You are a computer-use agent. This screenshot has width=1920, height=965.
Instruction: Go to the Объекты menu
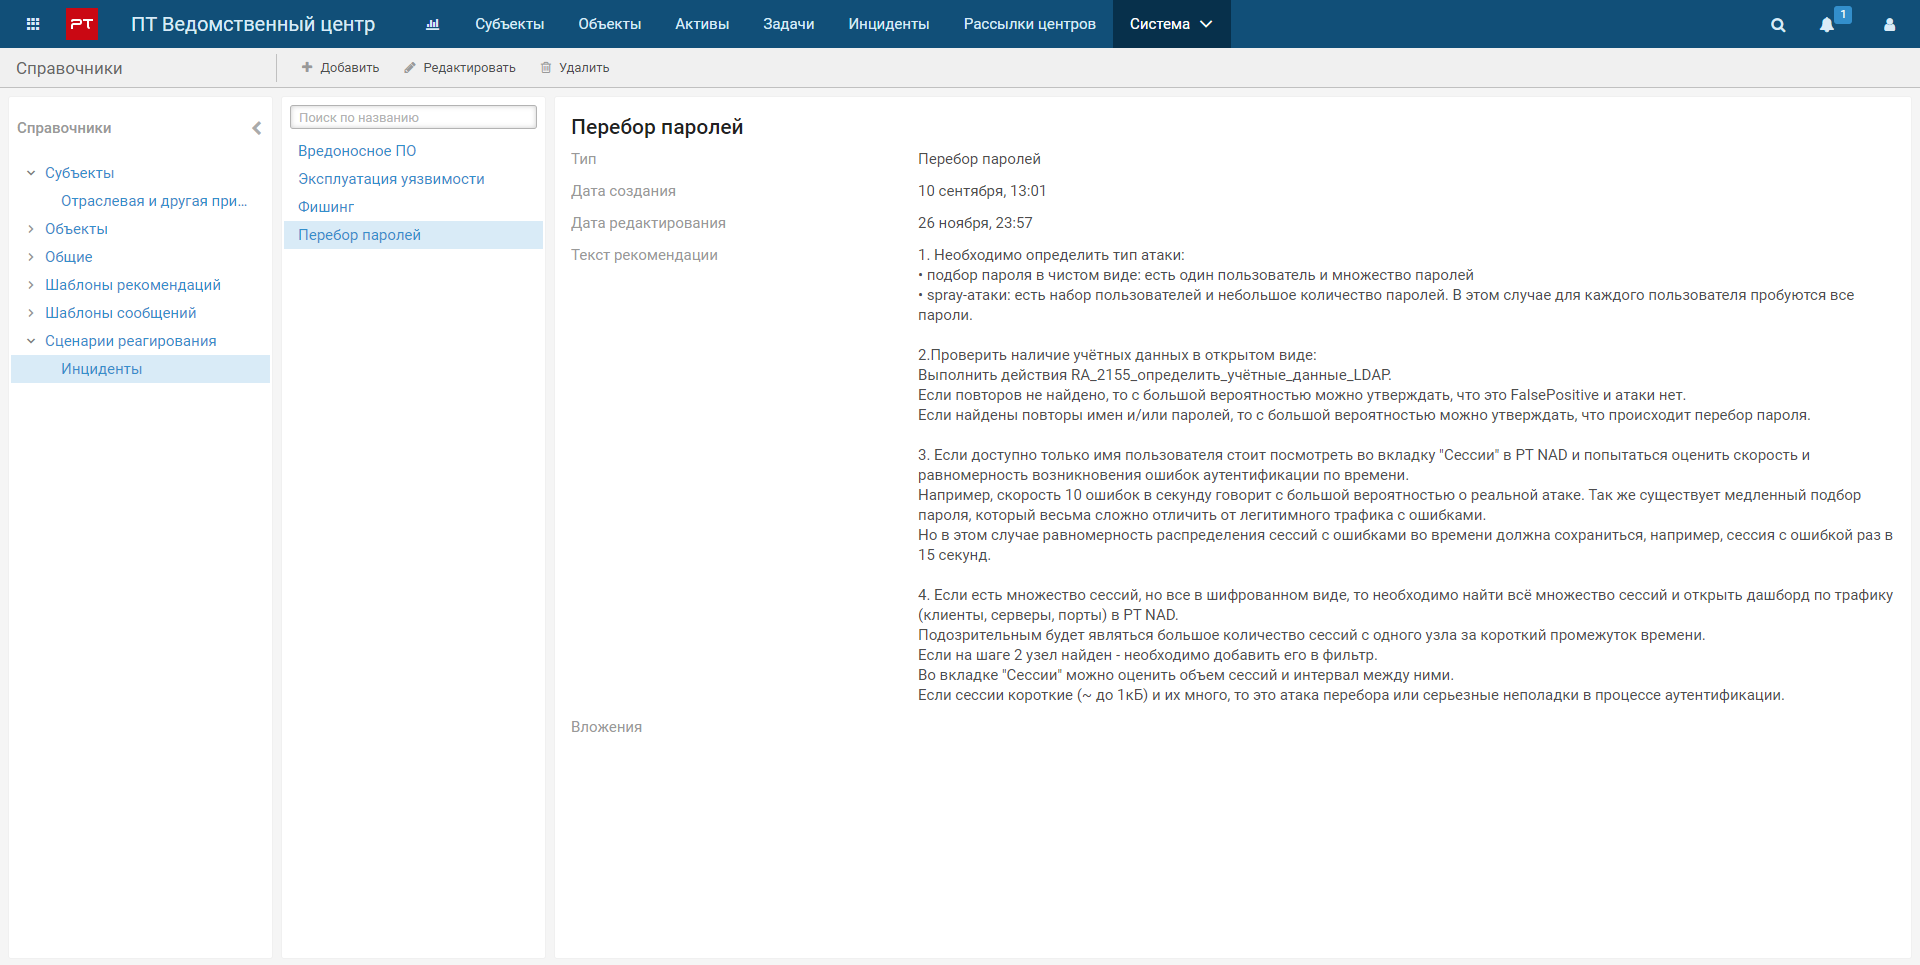tap(610, 24)
